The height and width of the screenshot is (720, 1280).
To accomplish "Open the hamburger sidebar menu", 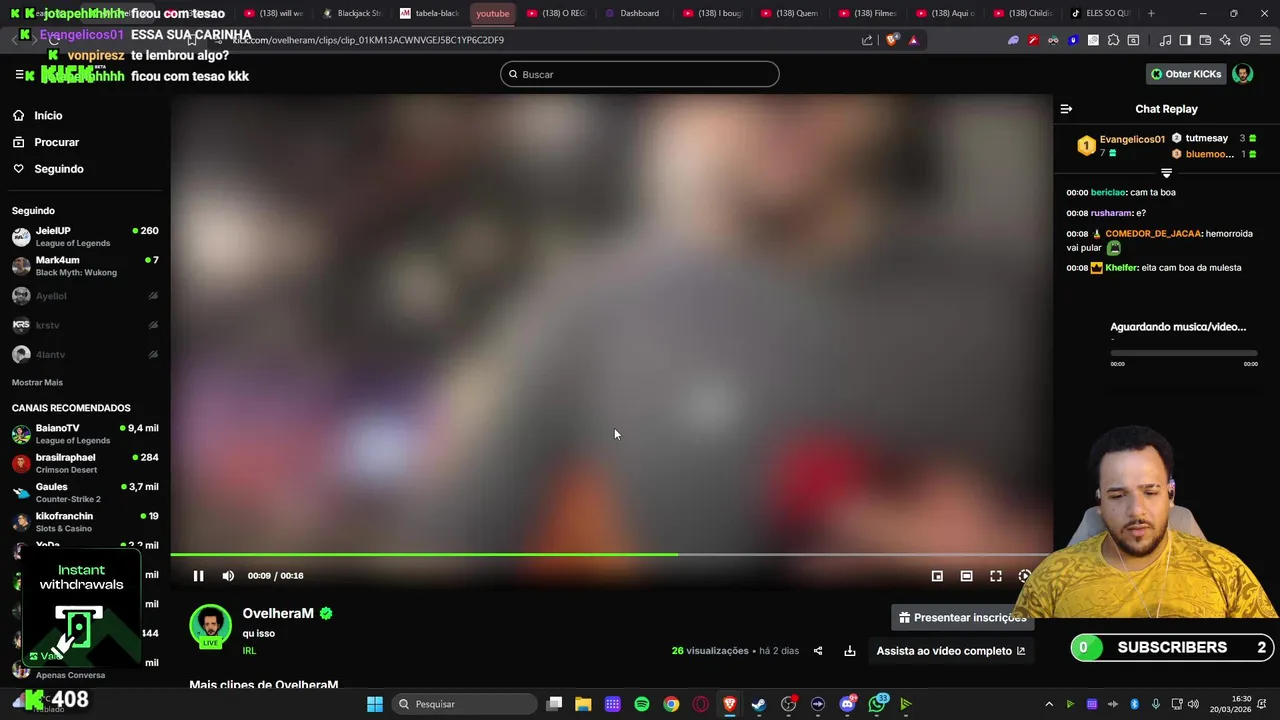I will 19,75.
